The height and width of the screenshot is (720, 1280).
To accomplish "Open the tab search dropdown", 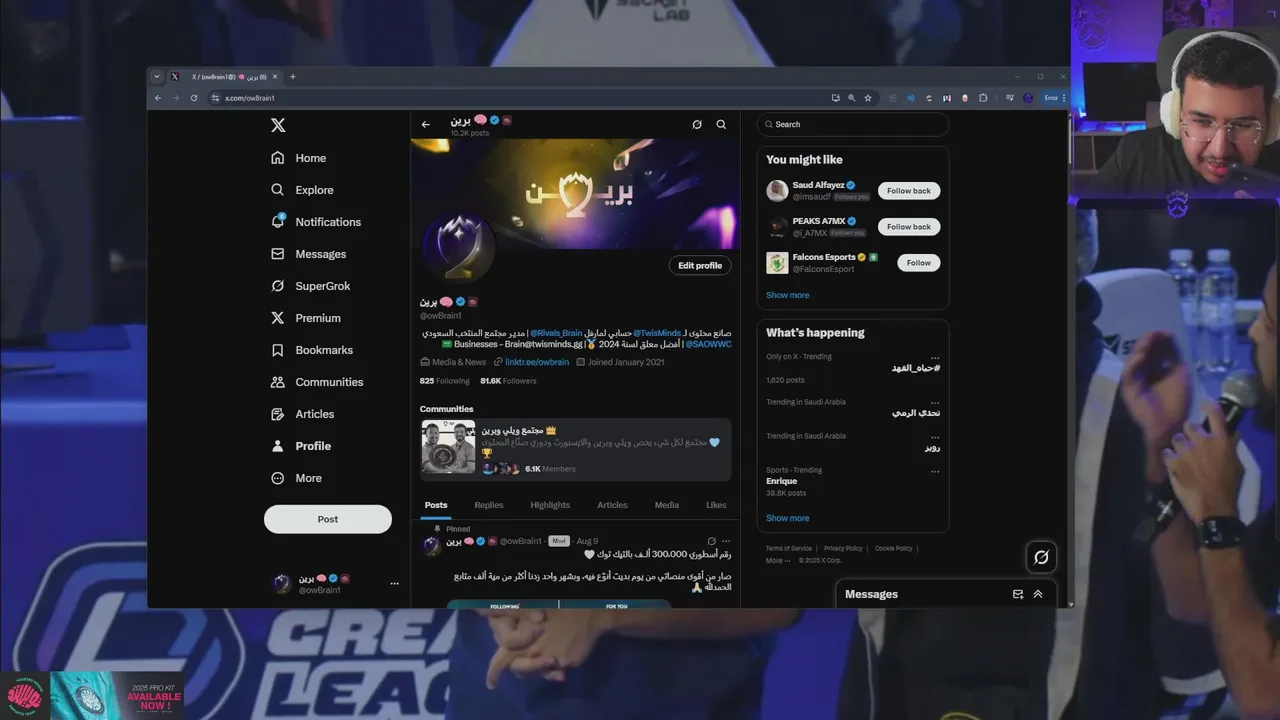I will 156,77.
